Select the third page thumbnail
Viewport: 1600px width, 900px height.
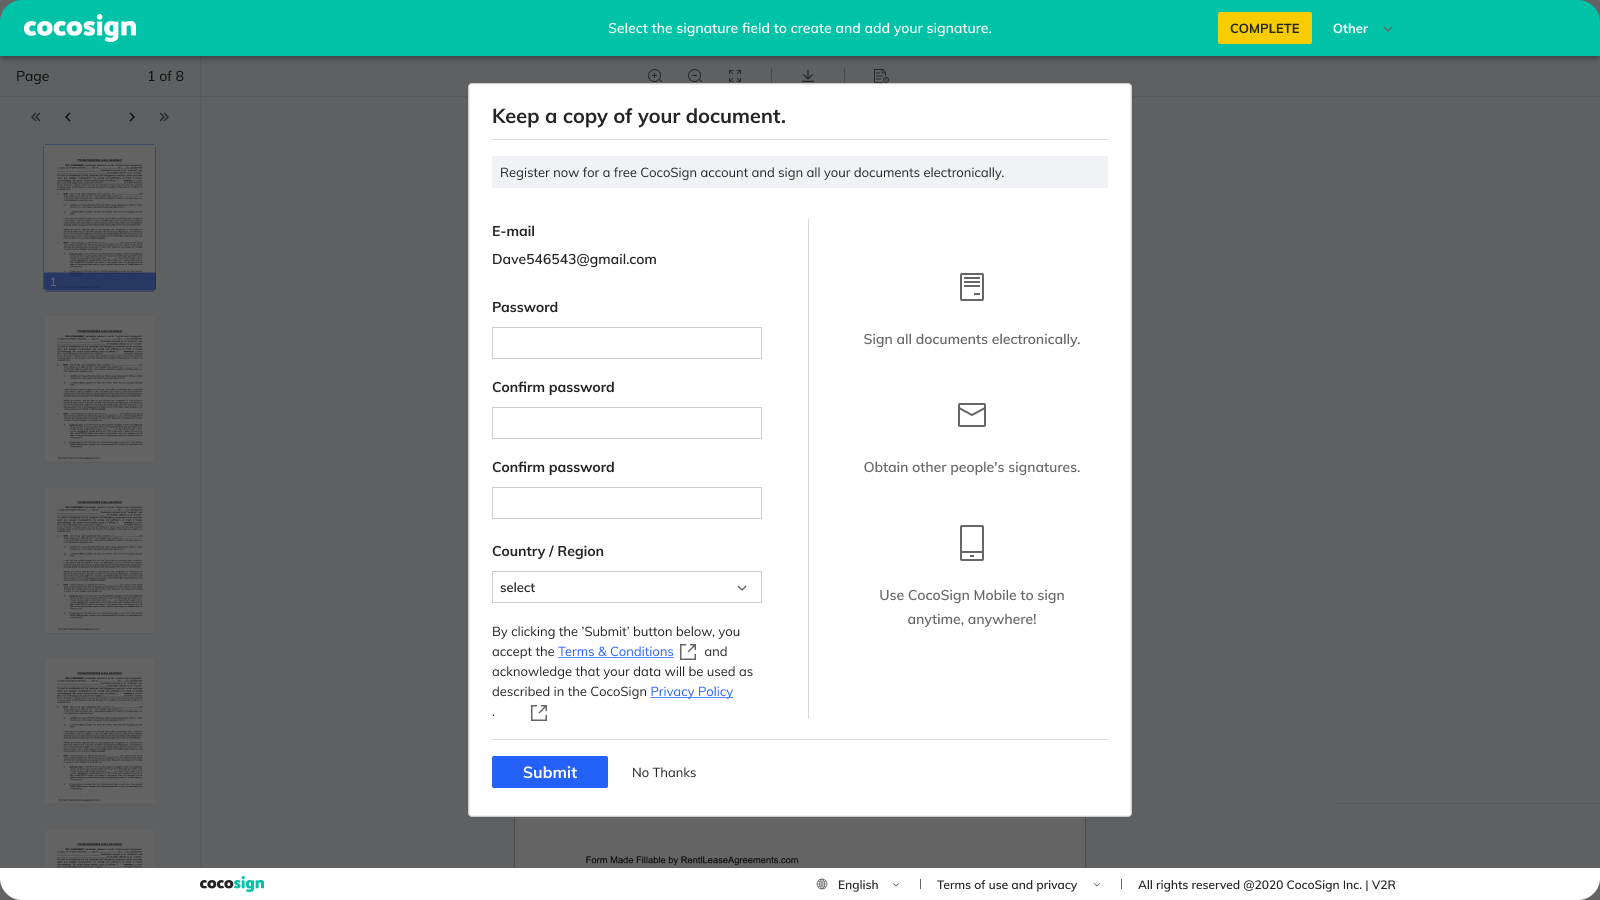[100, 560]
